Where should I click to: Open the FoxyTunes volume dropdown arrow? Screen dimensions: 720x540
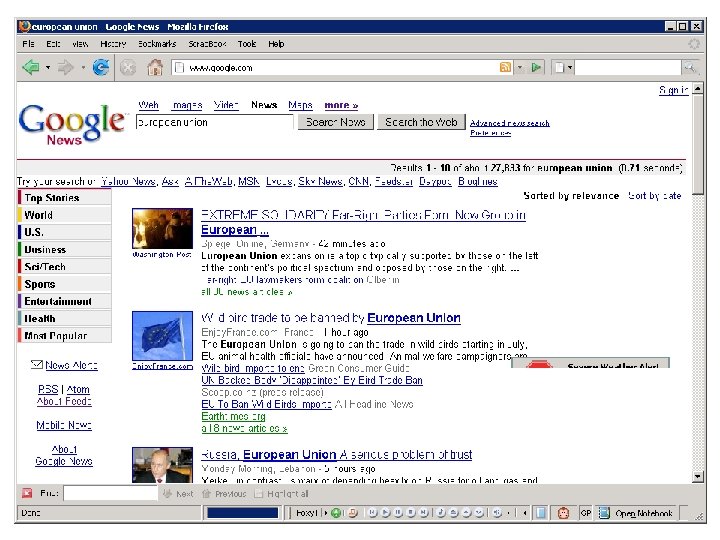click(x=508, y=513)
